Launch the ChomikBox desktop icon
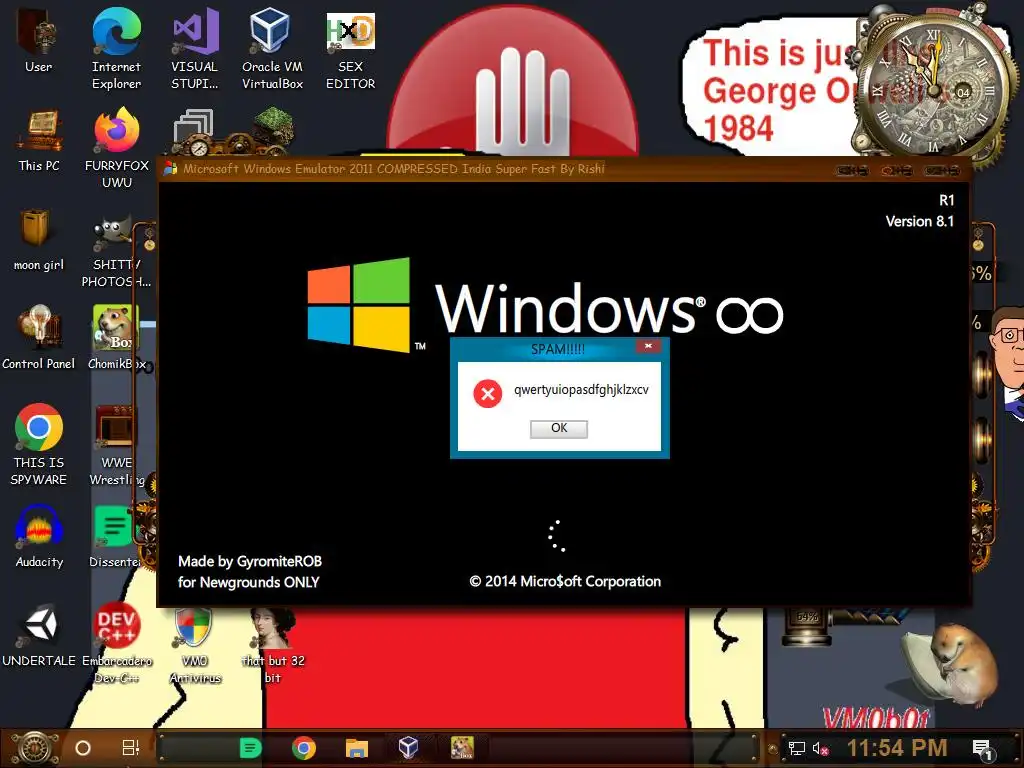 pyautogui.click(x=116, y=337)
